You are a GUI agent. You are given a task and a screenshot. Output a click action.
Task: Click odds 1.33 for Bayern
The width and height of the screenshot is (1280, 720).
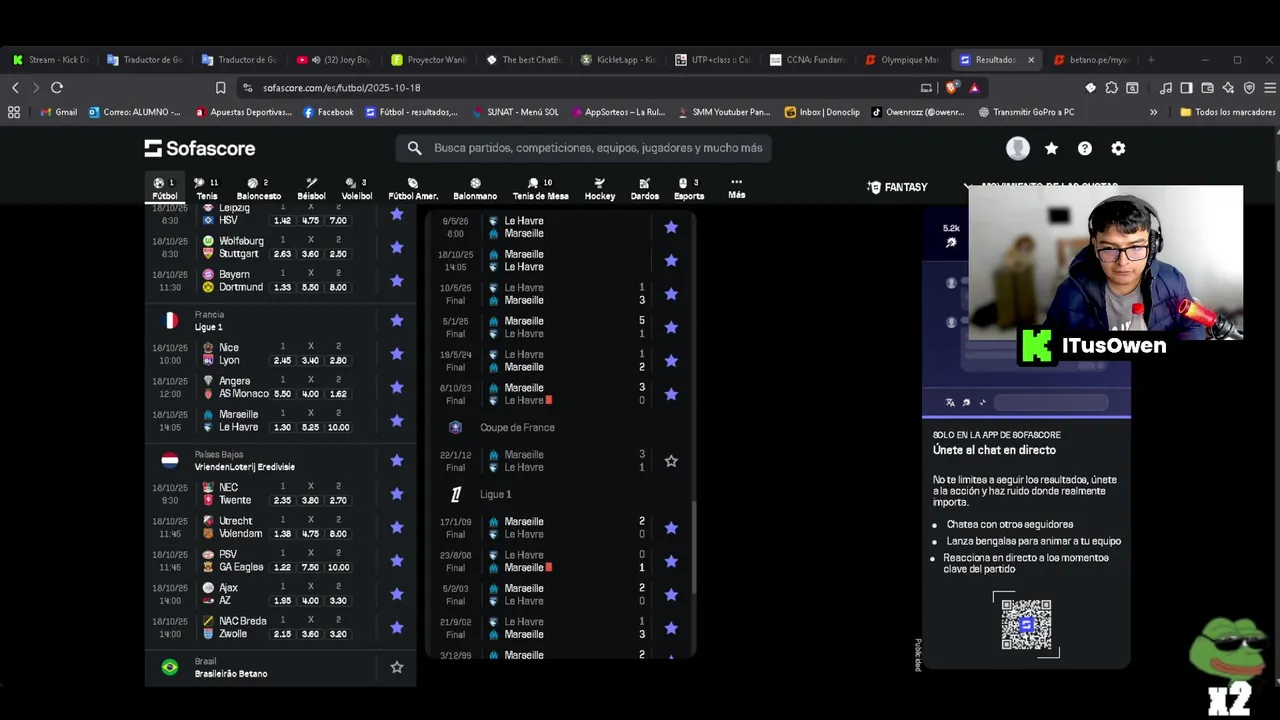pos(282,287)
